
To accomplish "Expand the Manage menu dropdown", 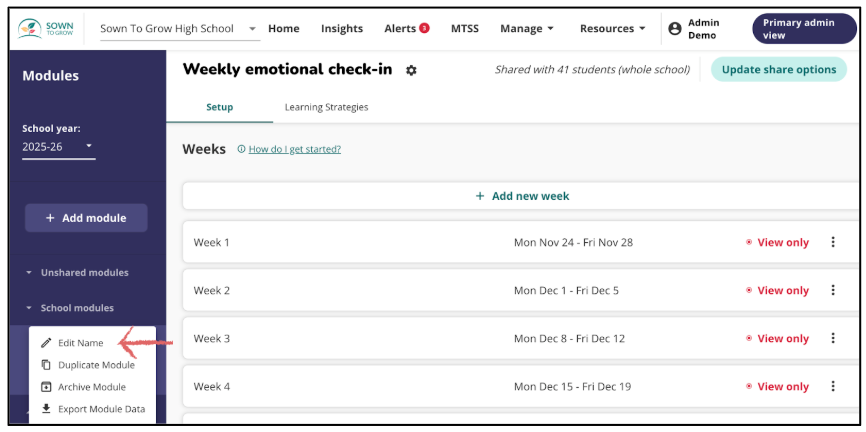I will click(527, 29).
